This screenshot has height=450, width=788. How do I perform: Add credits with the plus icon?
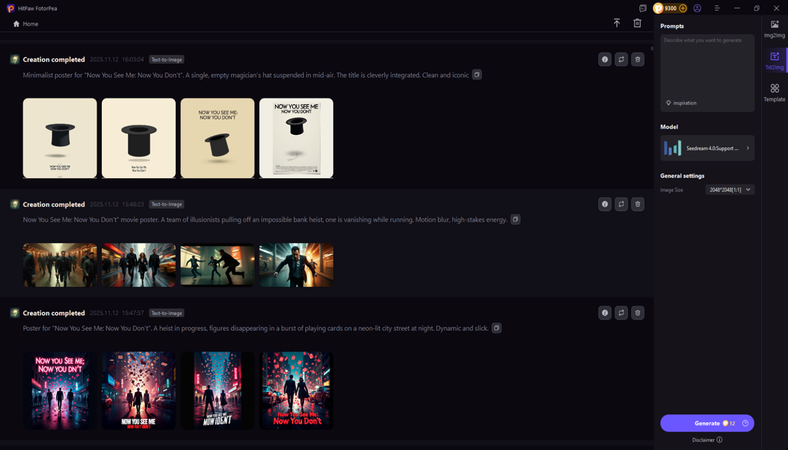tap(682, 8)
